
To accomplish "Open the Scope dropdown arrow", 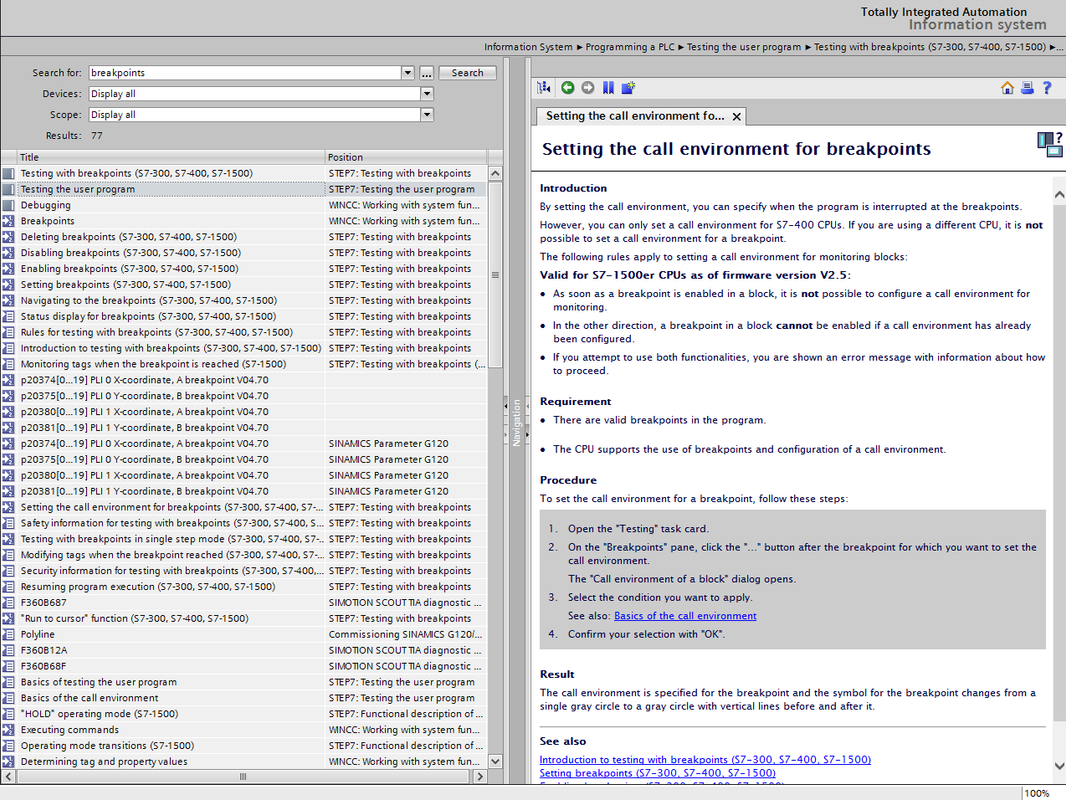I will coord(427,115).
